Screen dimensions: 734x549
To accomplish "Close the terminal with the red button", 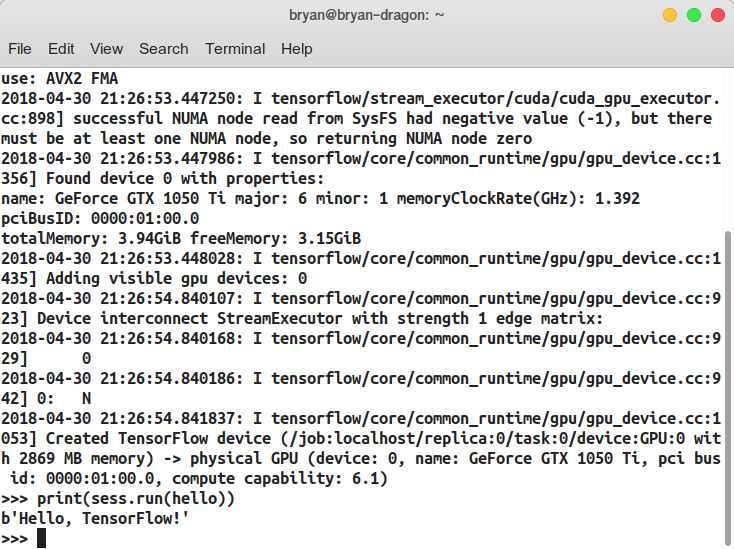I will (716, 15).
